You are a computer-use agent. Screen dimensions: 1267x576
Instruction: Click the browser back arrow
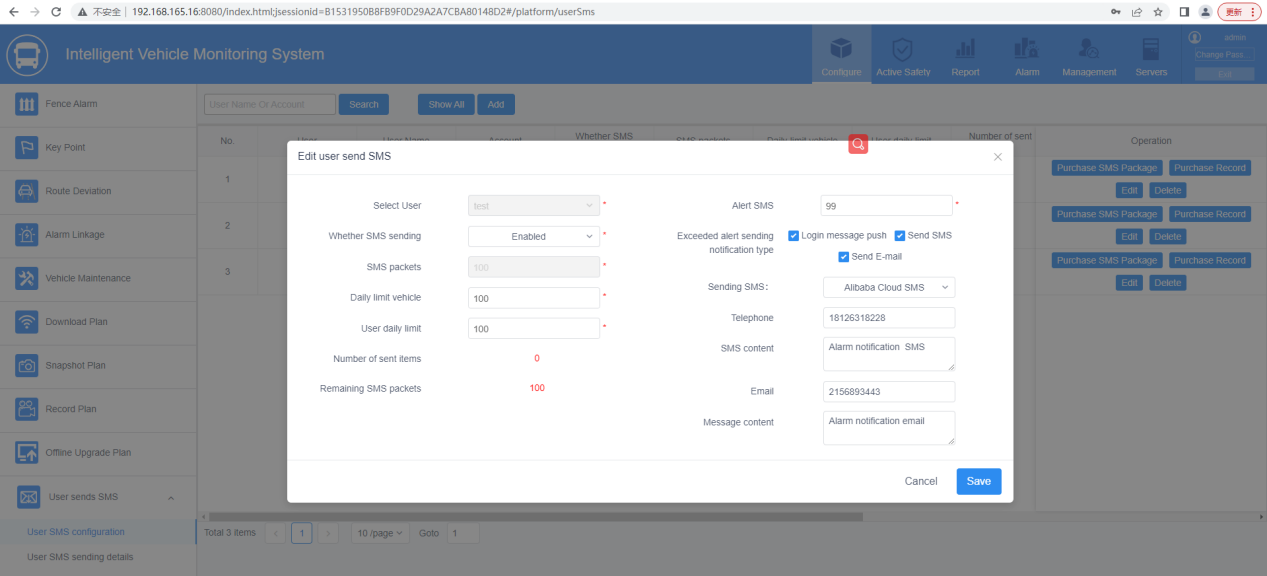coord(13,11)
